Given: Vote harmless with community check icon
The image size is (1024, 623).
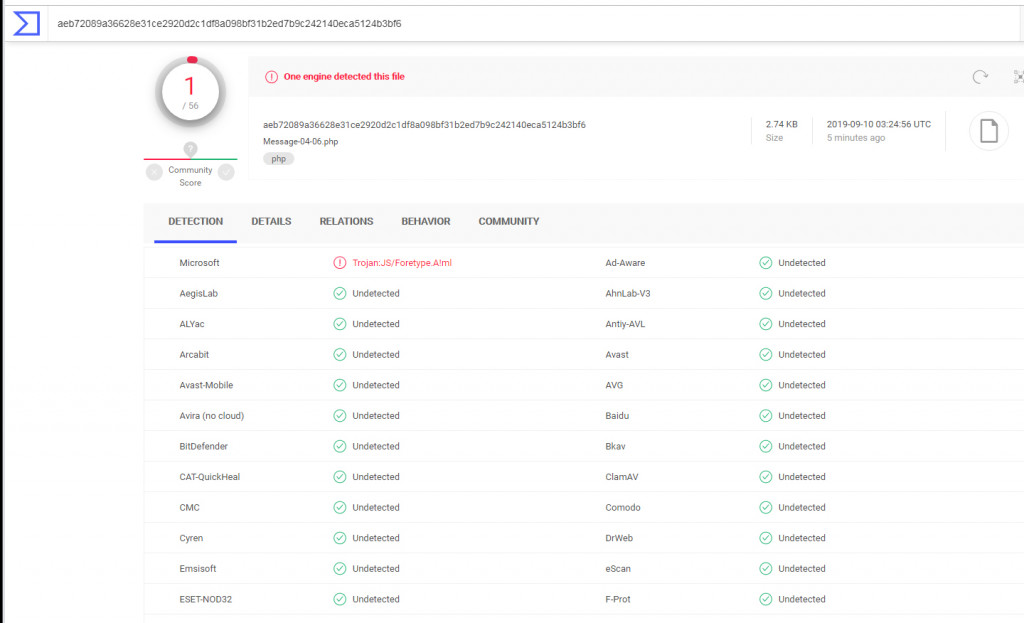Looking at the screenshot, I should click(x=226, y=172).
